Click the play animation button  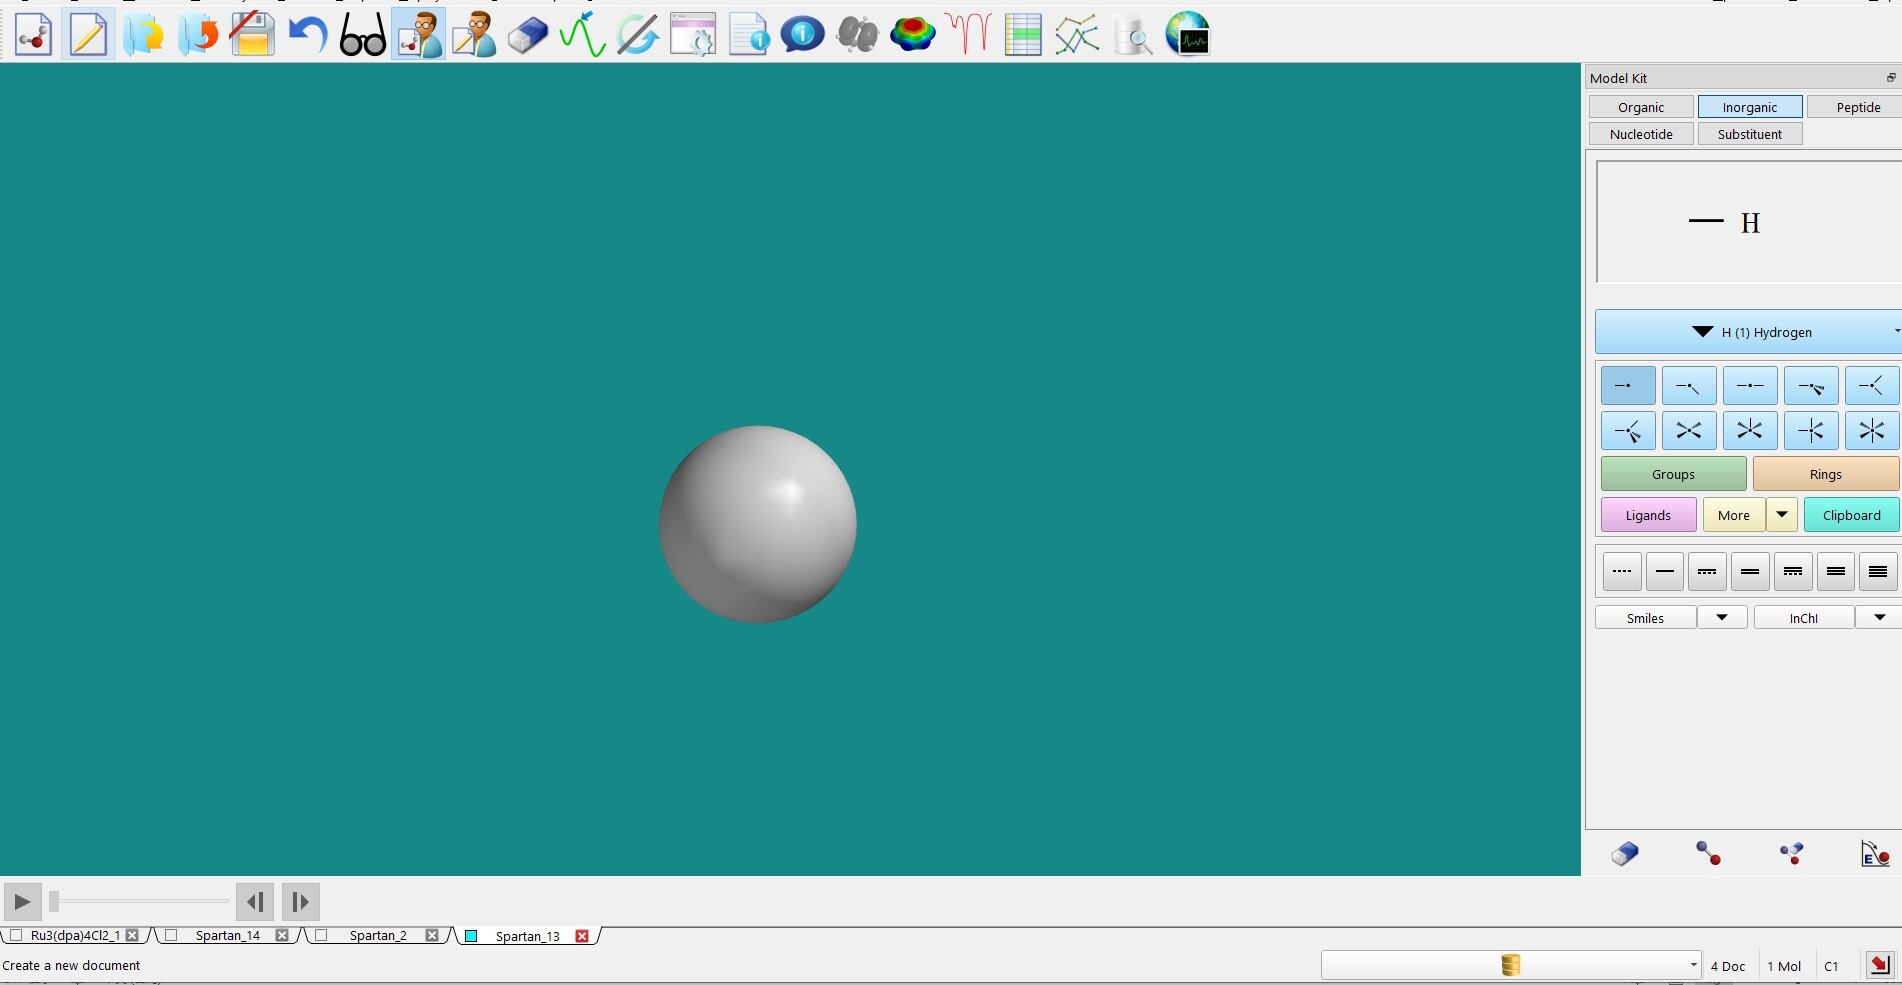coord(22,902)
